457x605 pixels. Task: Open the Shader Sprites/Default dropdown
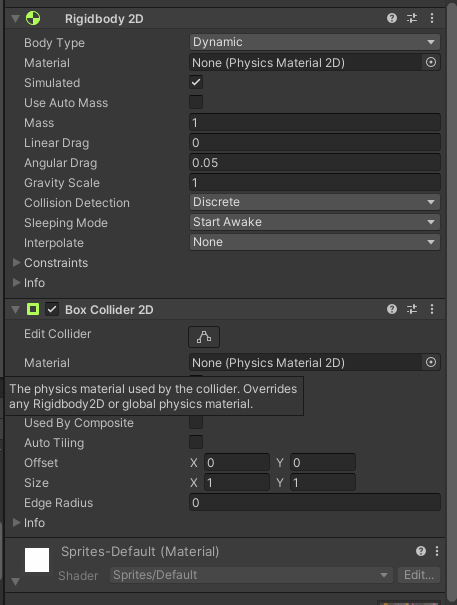(251, 575)
